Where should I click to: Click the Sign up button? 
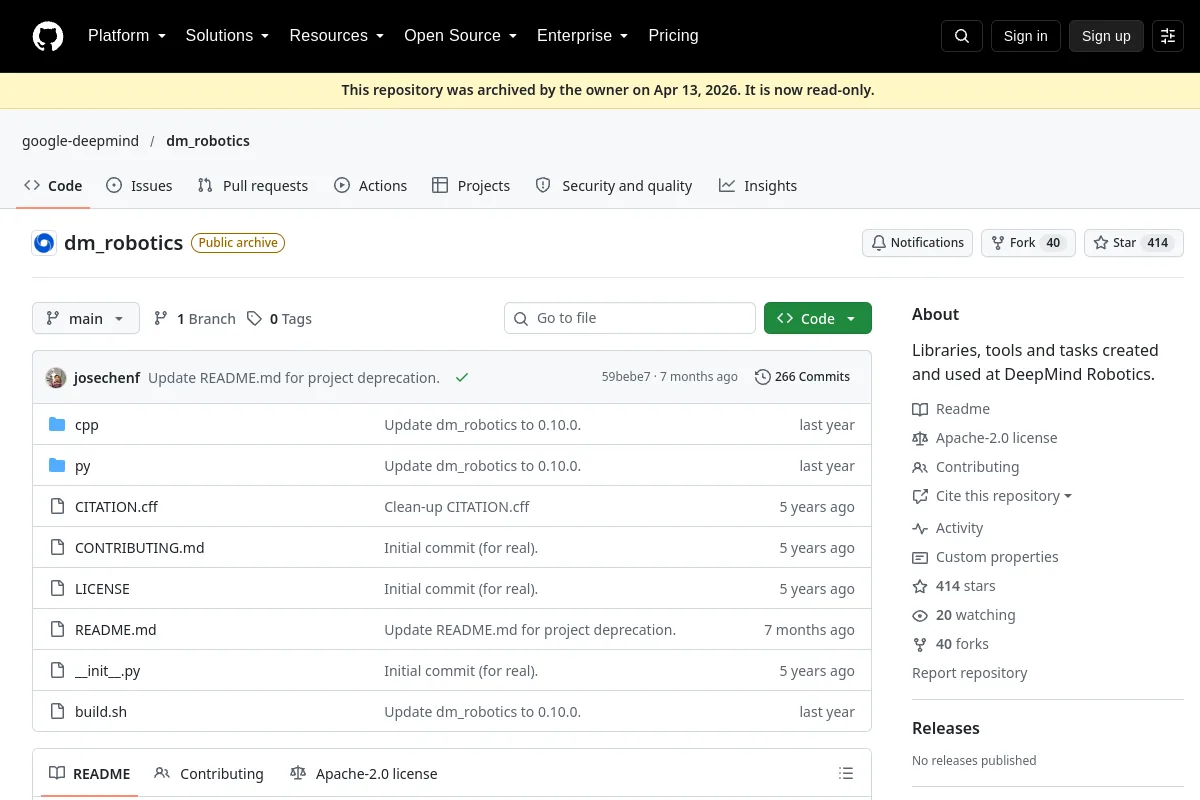1106,36
